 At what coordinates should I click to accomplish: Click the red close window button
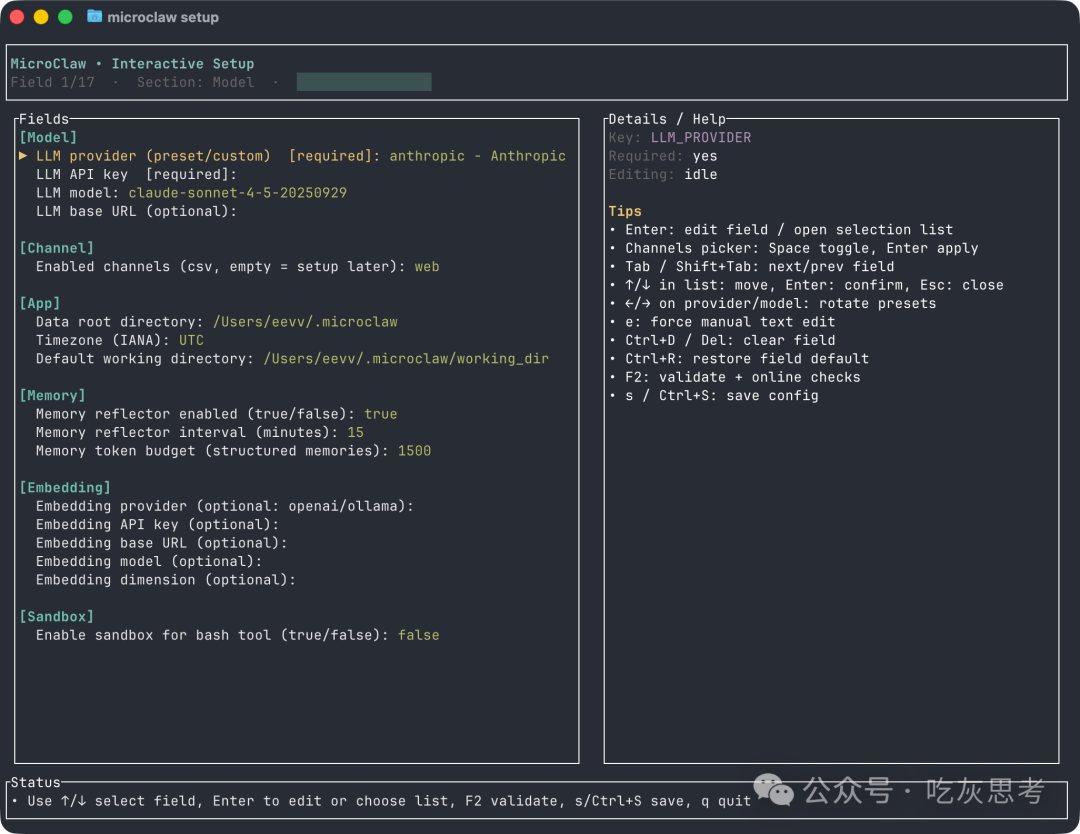point(17,17)
